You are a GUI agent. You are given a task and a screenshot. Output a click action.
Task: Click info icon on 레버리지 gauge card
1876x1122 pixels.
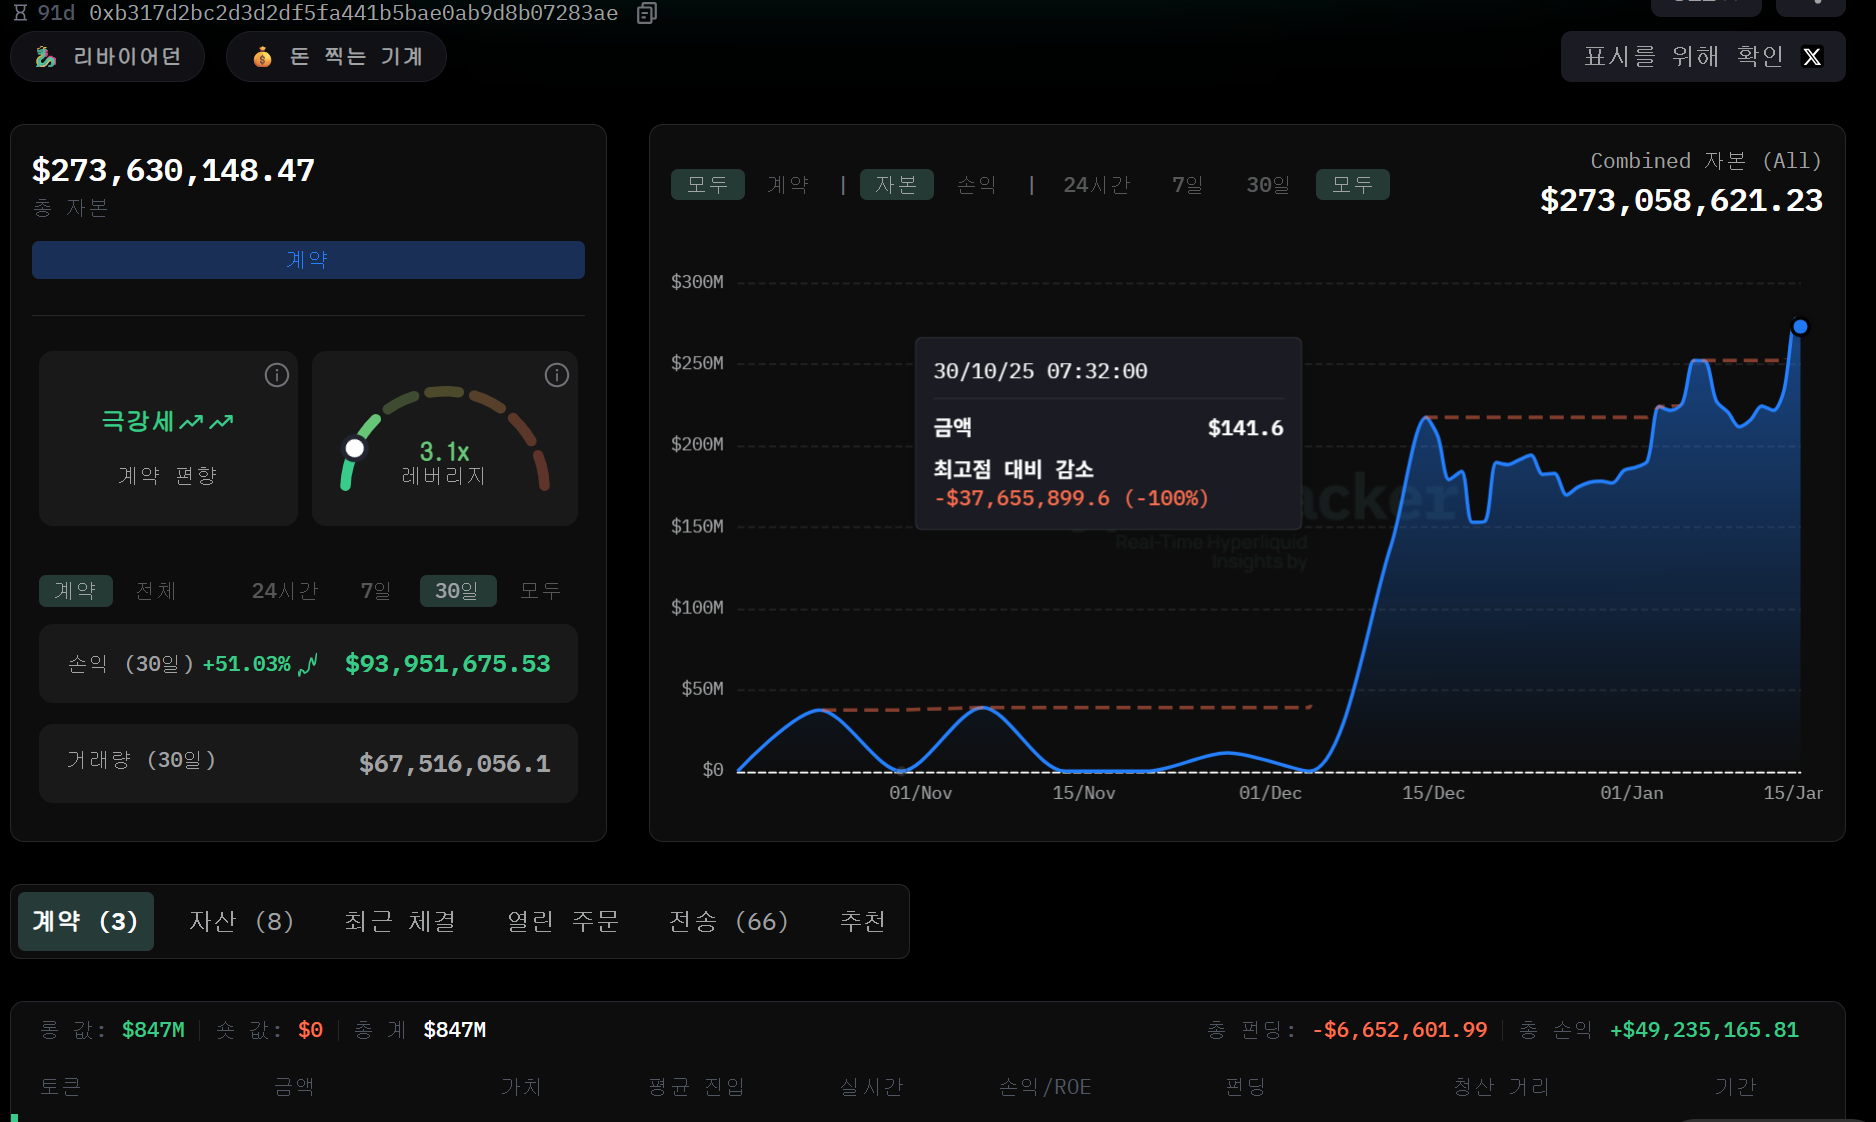click(557, 375)
